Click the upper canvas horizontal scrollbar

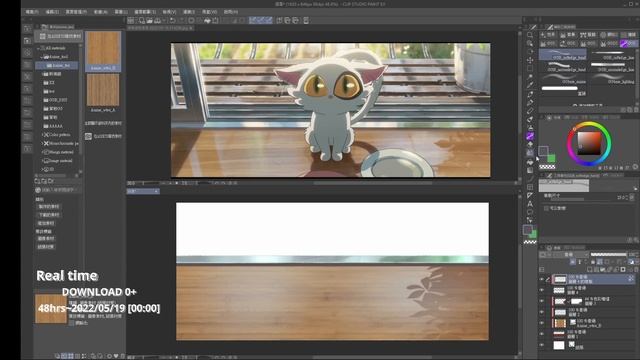pyautogui.click(x=372, y=183)
